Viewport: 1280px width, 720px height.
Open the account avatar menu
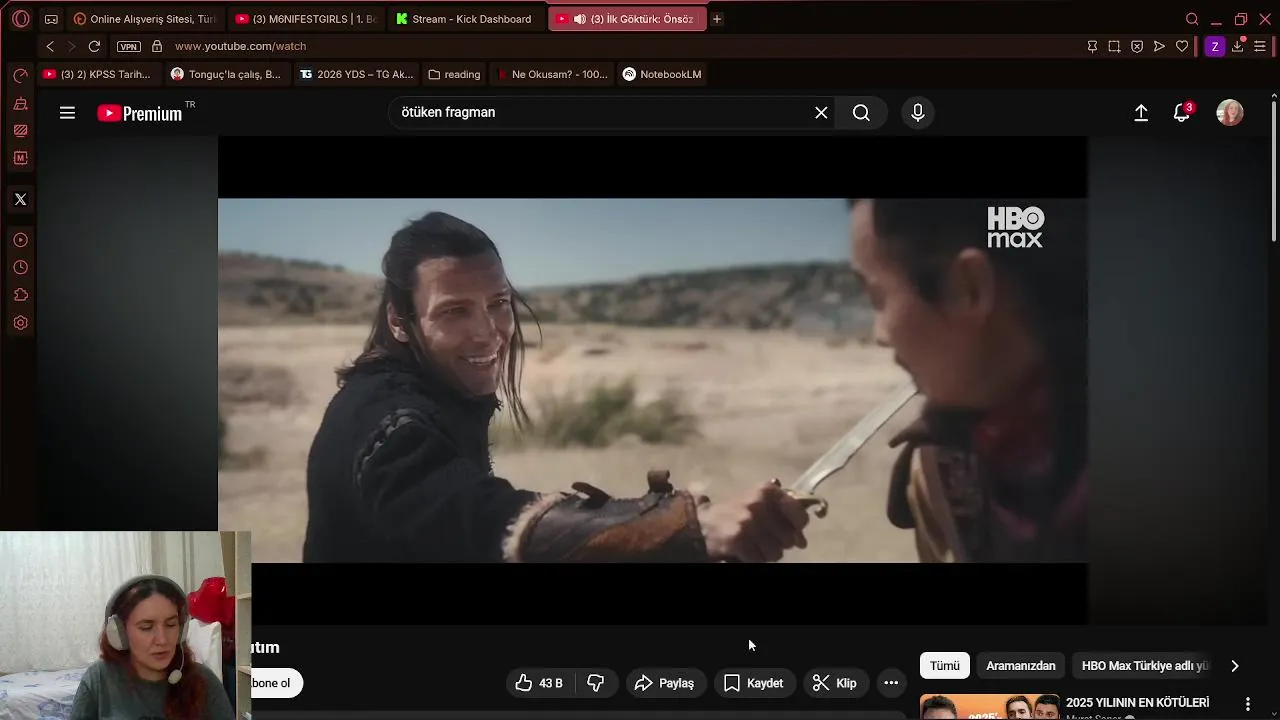[1230, 113]
